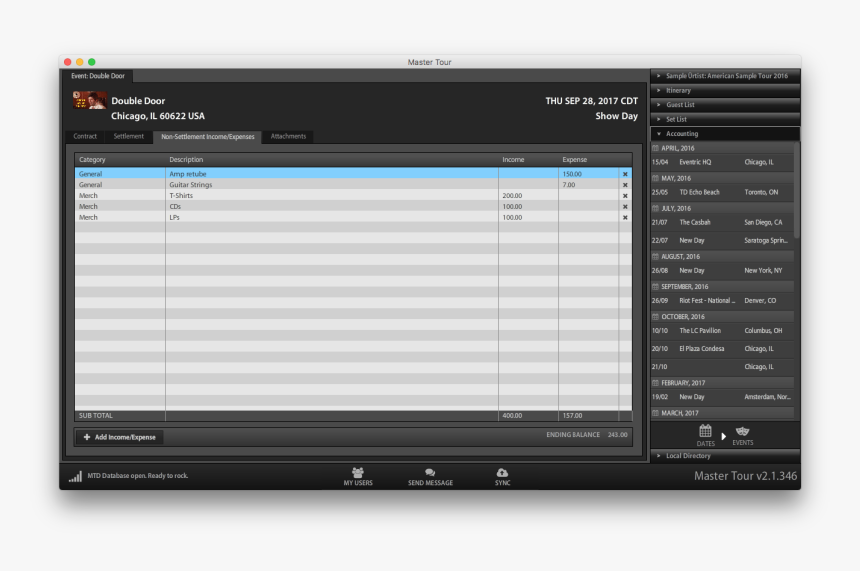Click the August, 2016 calendar icon
This screenshot has height=571, width=860.
[x=655, y=256]
